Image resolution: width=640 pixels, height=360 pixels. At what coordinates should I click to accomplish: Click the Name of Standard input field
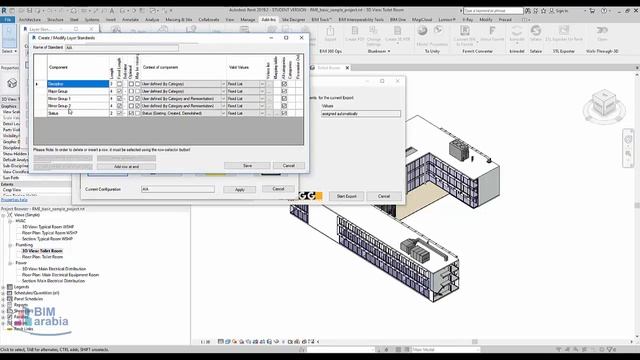point(122,48)
